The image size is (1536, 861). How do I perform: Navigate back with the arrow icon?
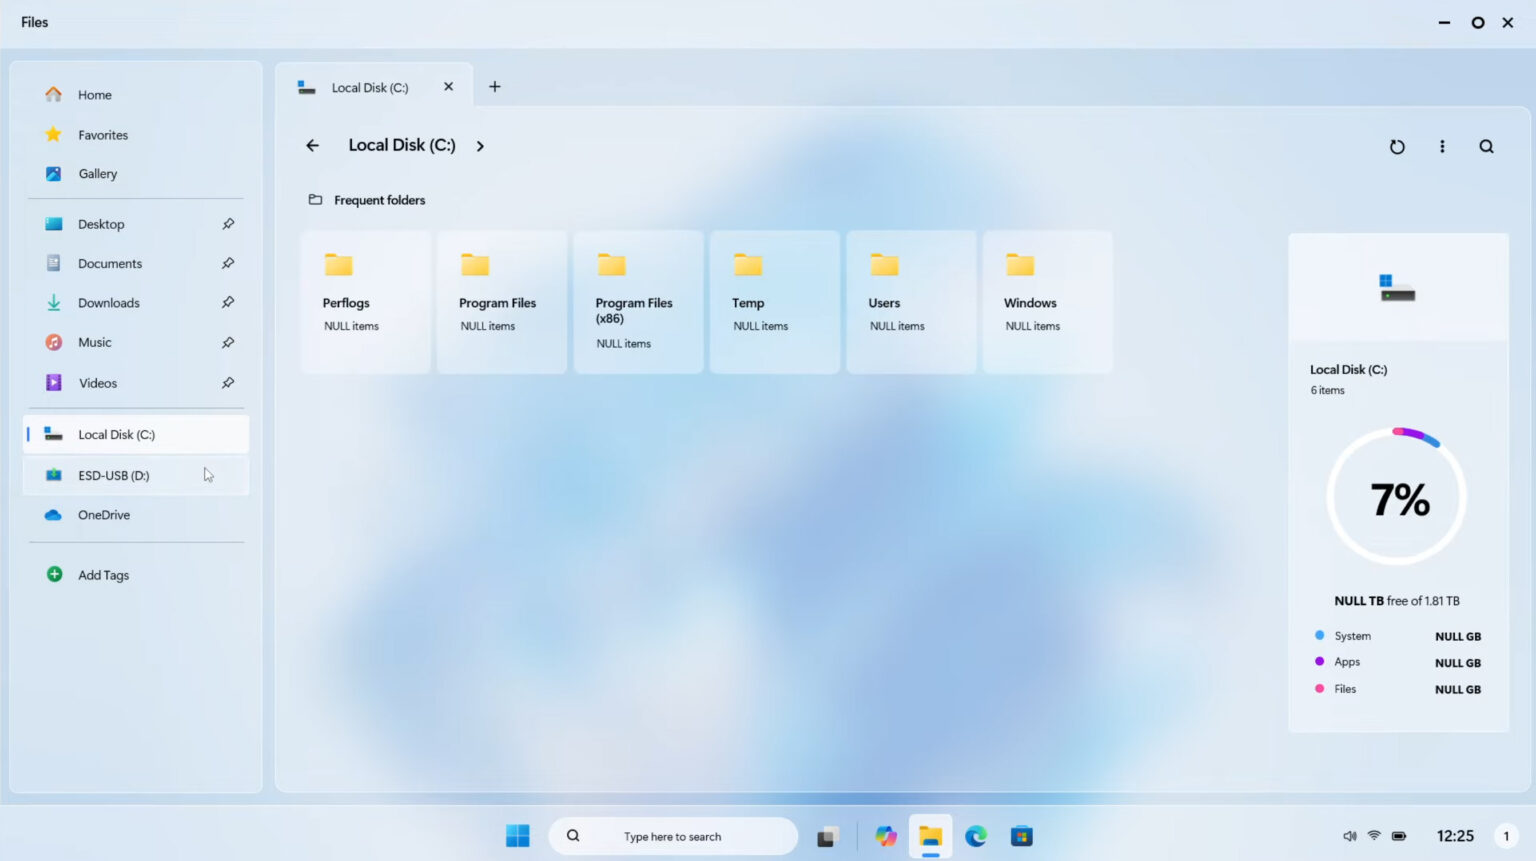312,145
